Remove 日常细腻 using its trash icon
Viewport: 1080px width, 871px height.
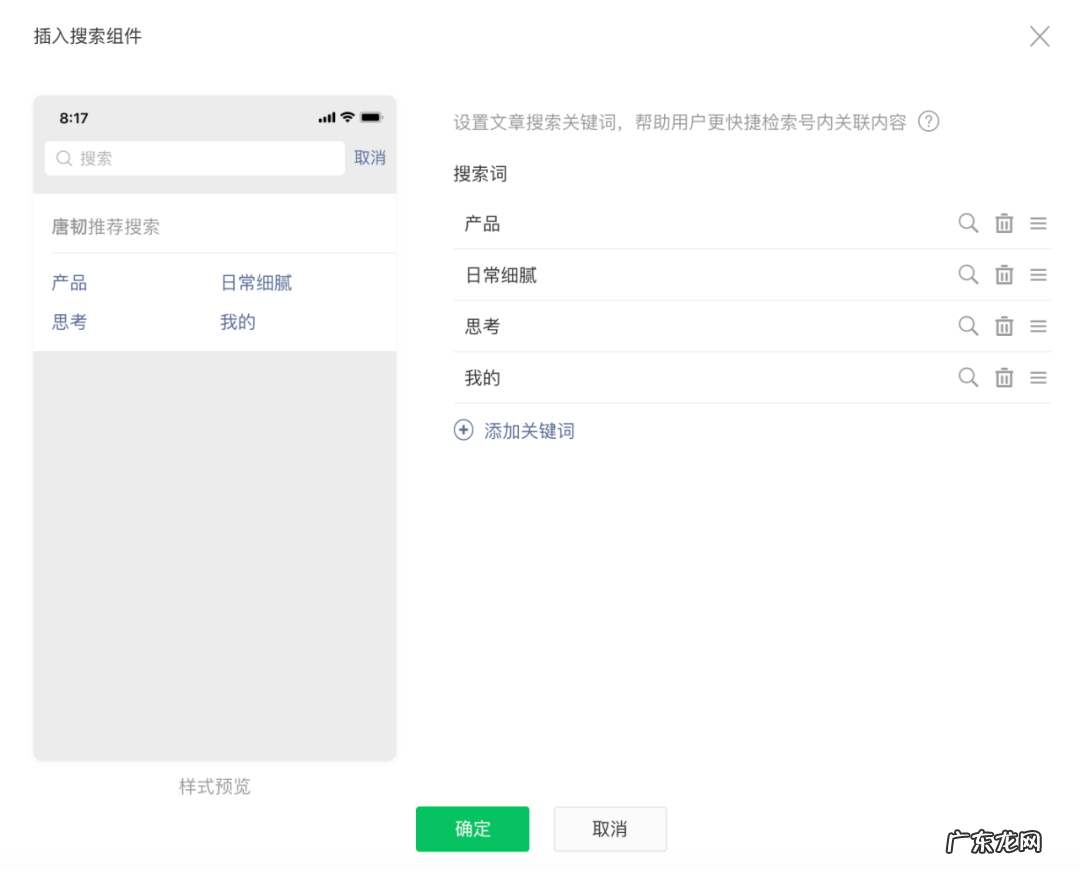[x=1004, y=274]
